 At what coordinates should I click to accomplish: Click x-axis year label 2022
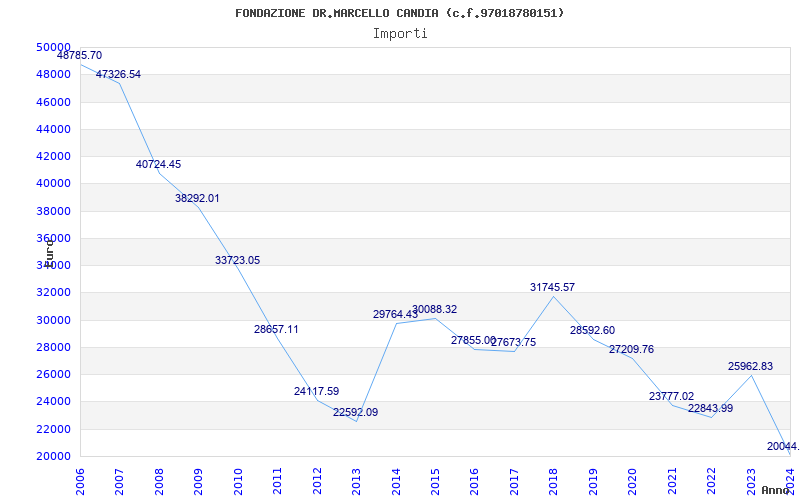coord(712,481)
